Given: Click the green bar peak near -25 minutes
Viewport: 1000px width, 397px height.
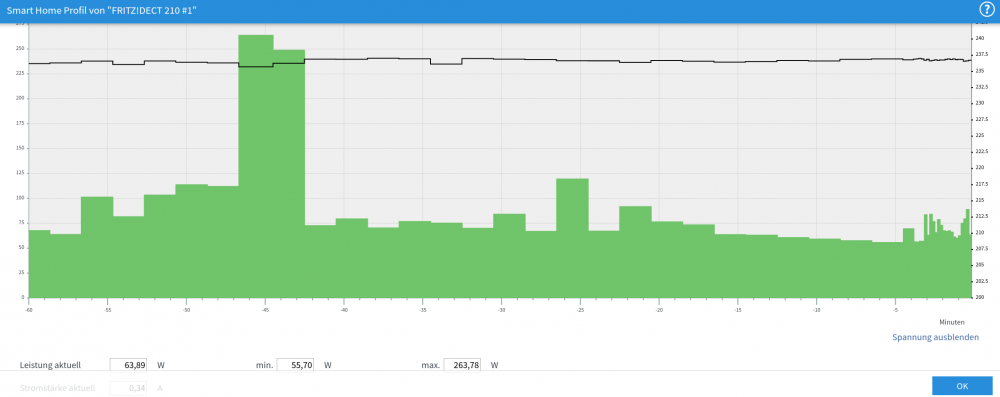Looking at the screenshot, I should (572, 237).
